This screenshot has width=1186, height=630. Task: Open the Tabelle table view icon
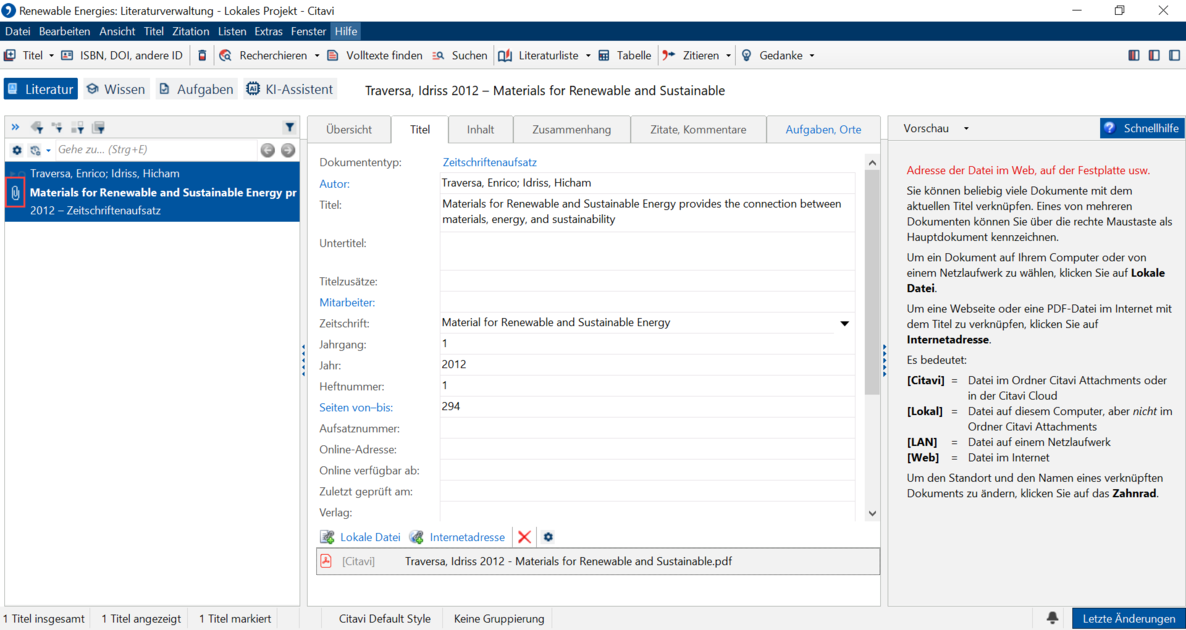(604, 55)
